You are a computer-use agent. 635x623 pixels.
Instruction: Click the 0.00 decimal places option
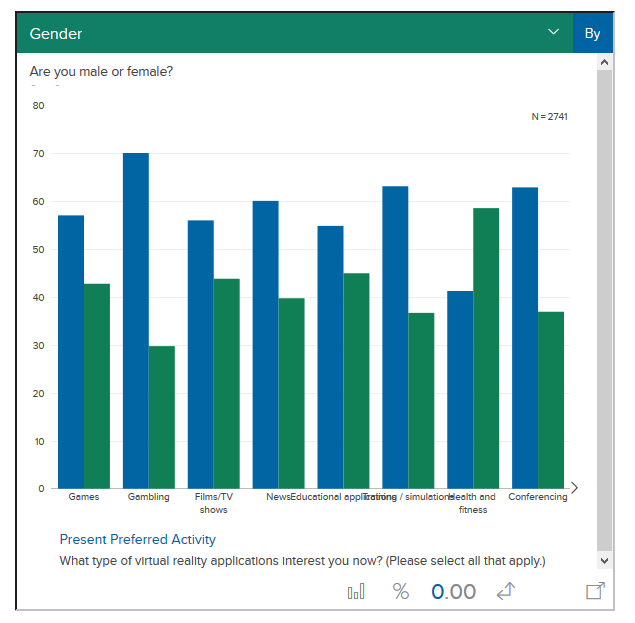click(453, 592)
